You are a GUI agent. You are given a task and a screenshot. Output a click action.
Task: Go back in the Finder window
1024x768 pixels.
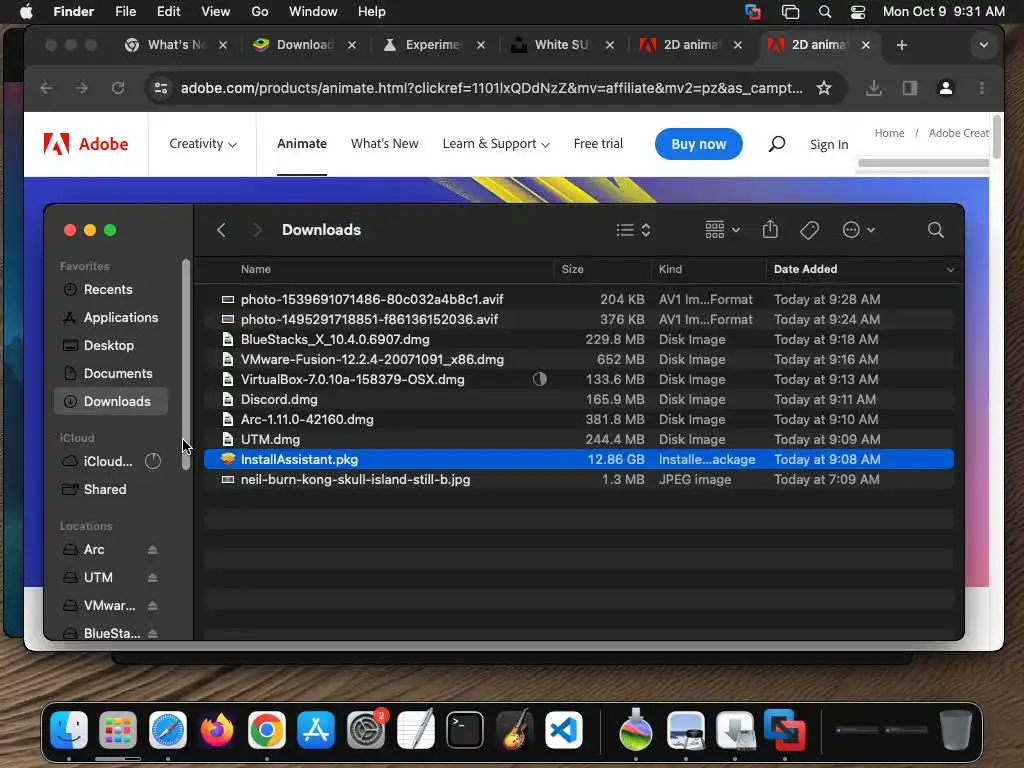point(221,230)
